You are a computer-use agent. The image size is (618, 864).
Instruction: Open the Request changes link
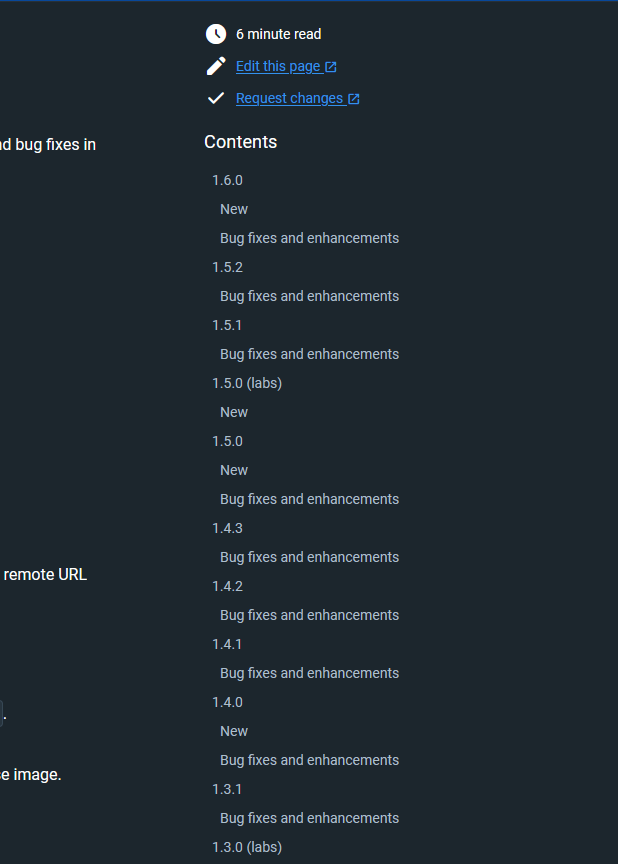(x=290, y=98)
